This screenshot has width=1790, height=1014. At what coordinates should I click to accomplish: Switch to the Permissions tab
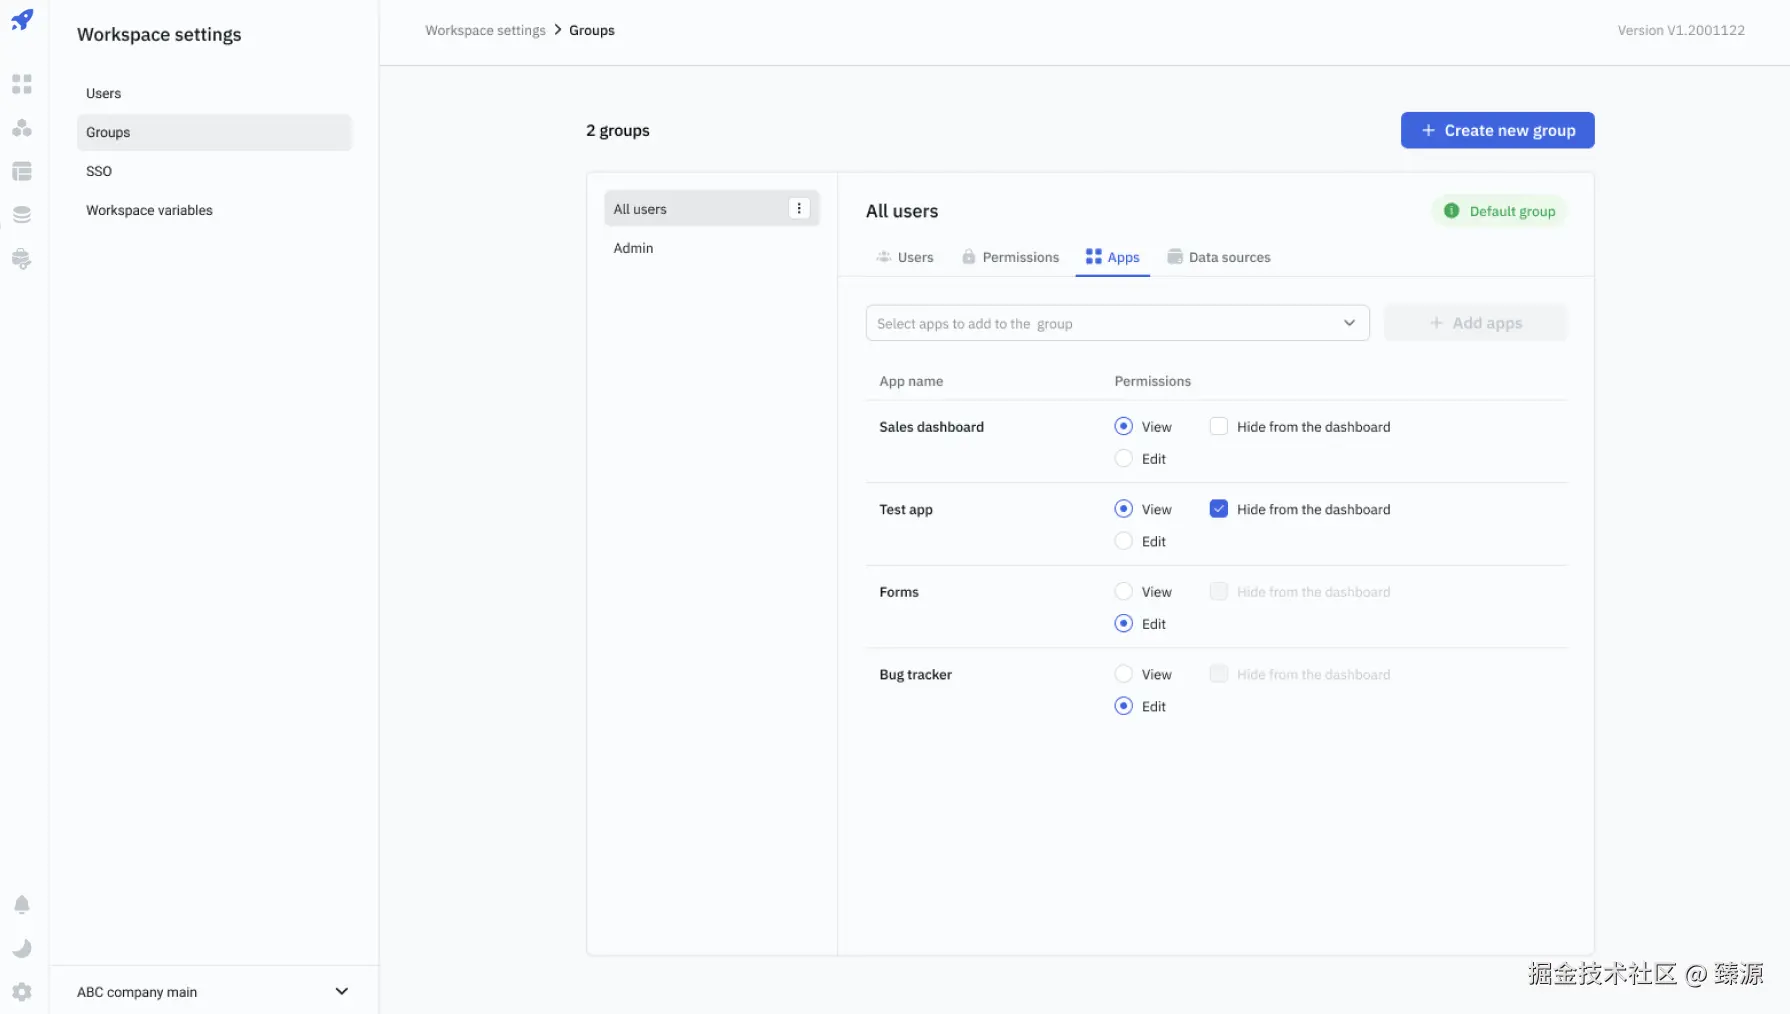pos(1010,258)
